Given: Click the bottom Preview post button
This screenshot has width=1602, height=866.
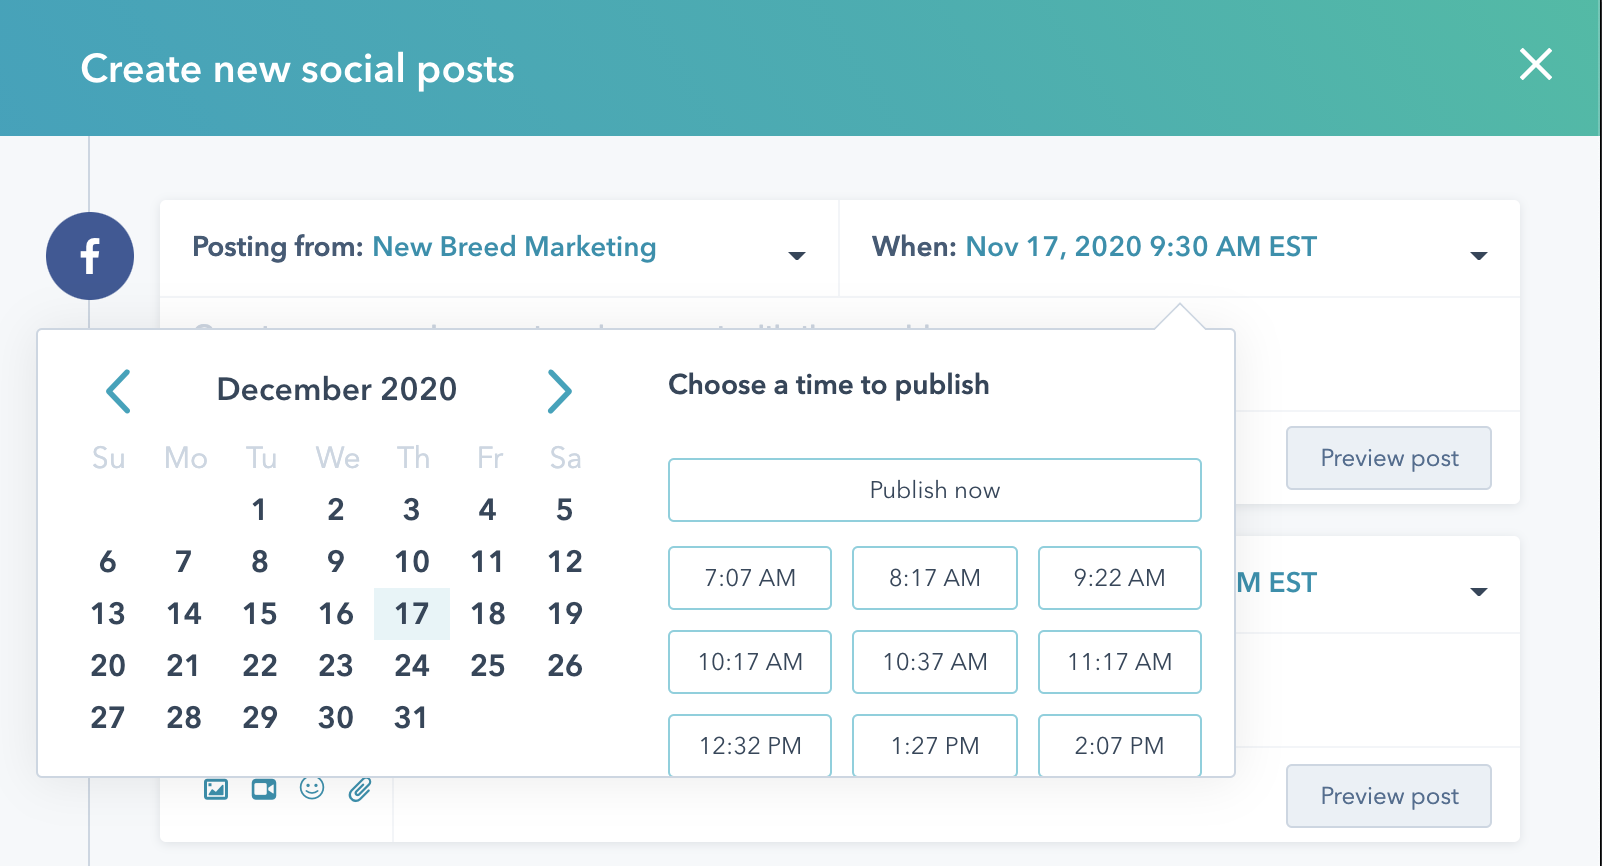Looking at the screenshot, I should [x=1388, y=796].
